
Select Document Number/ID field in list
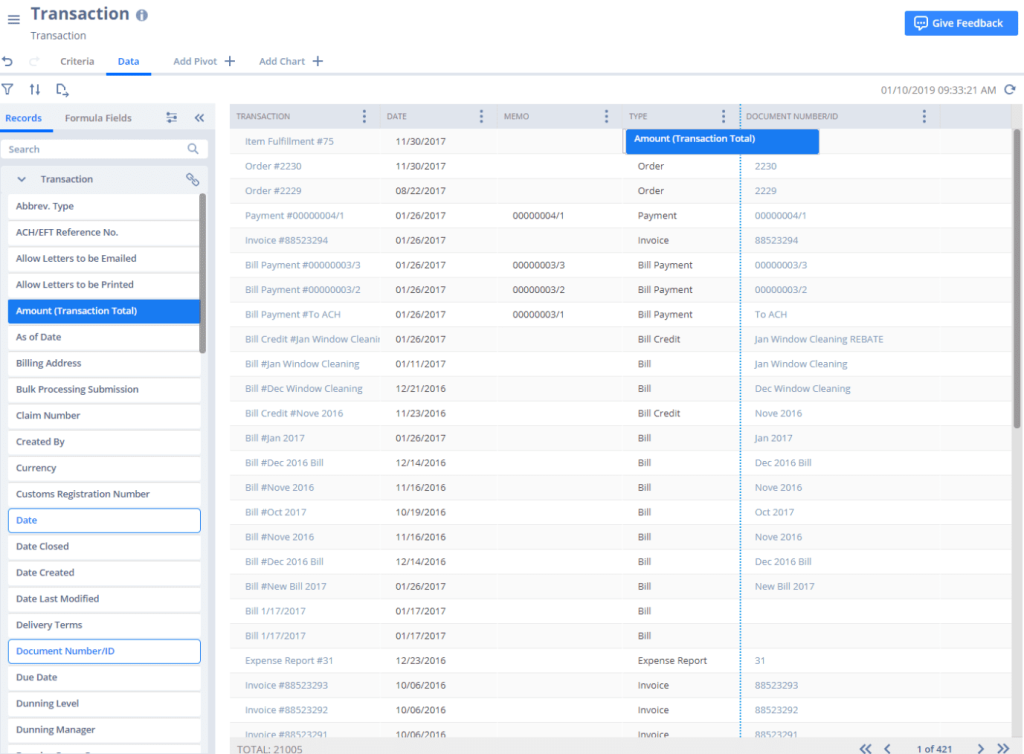104,651
